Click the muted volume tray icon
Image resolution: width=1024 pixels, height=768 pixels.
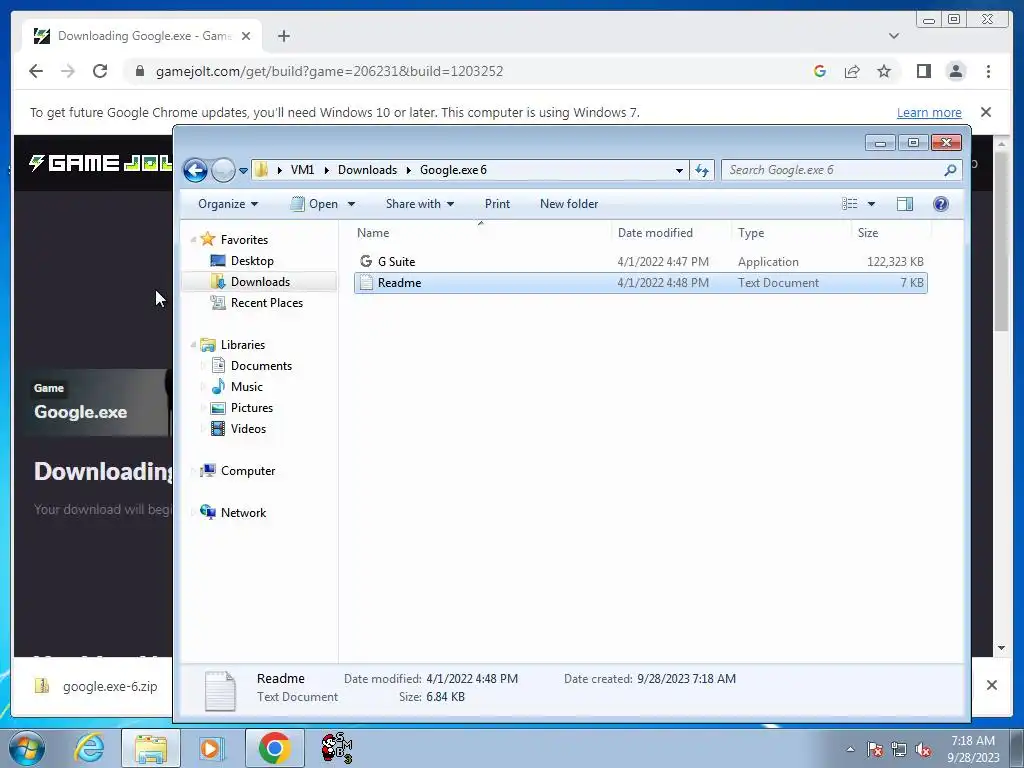pos(923,750)
